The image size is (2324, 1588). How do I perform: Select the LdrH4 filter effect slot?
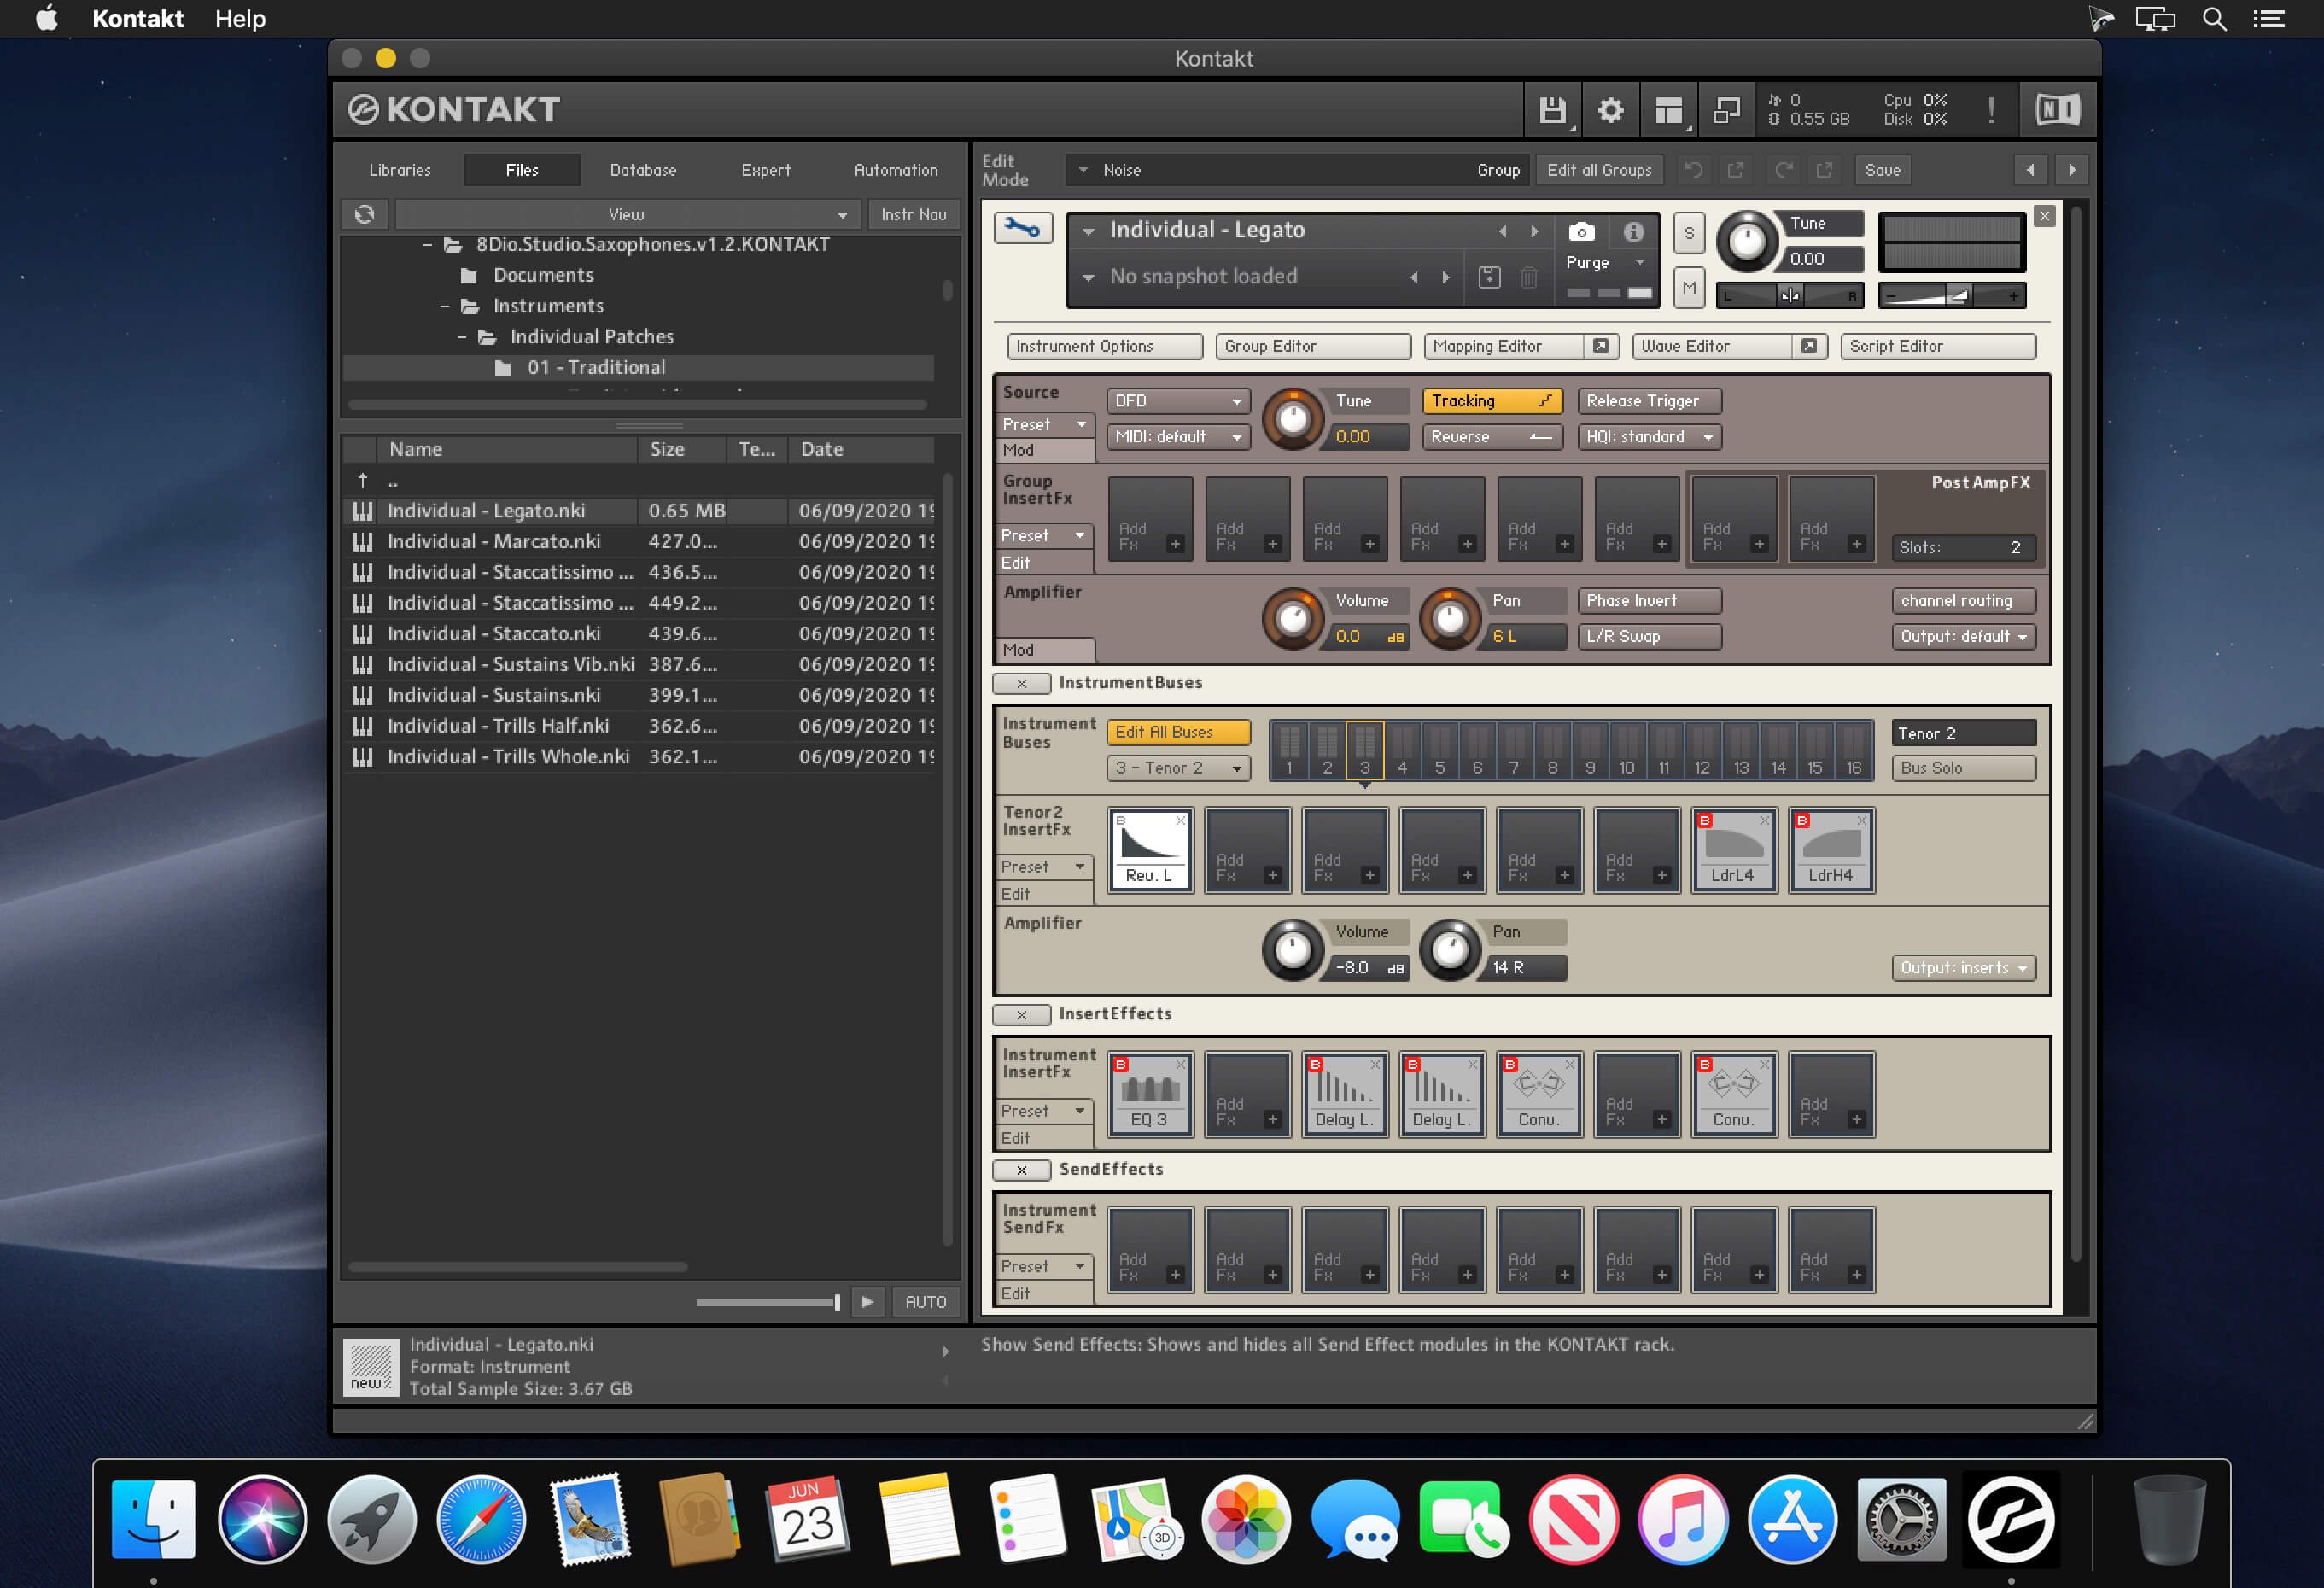tap(1831, 850)
